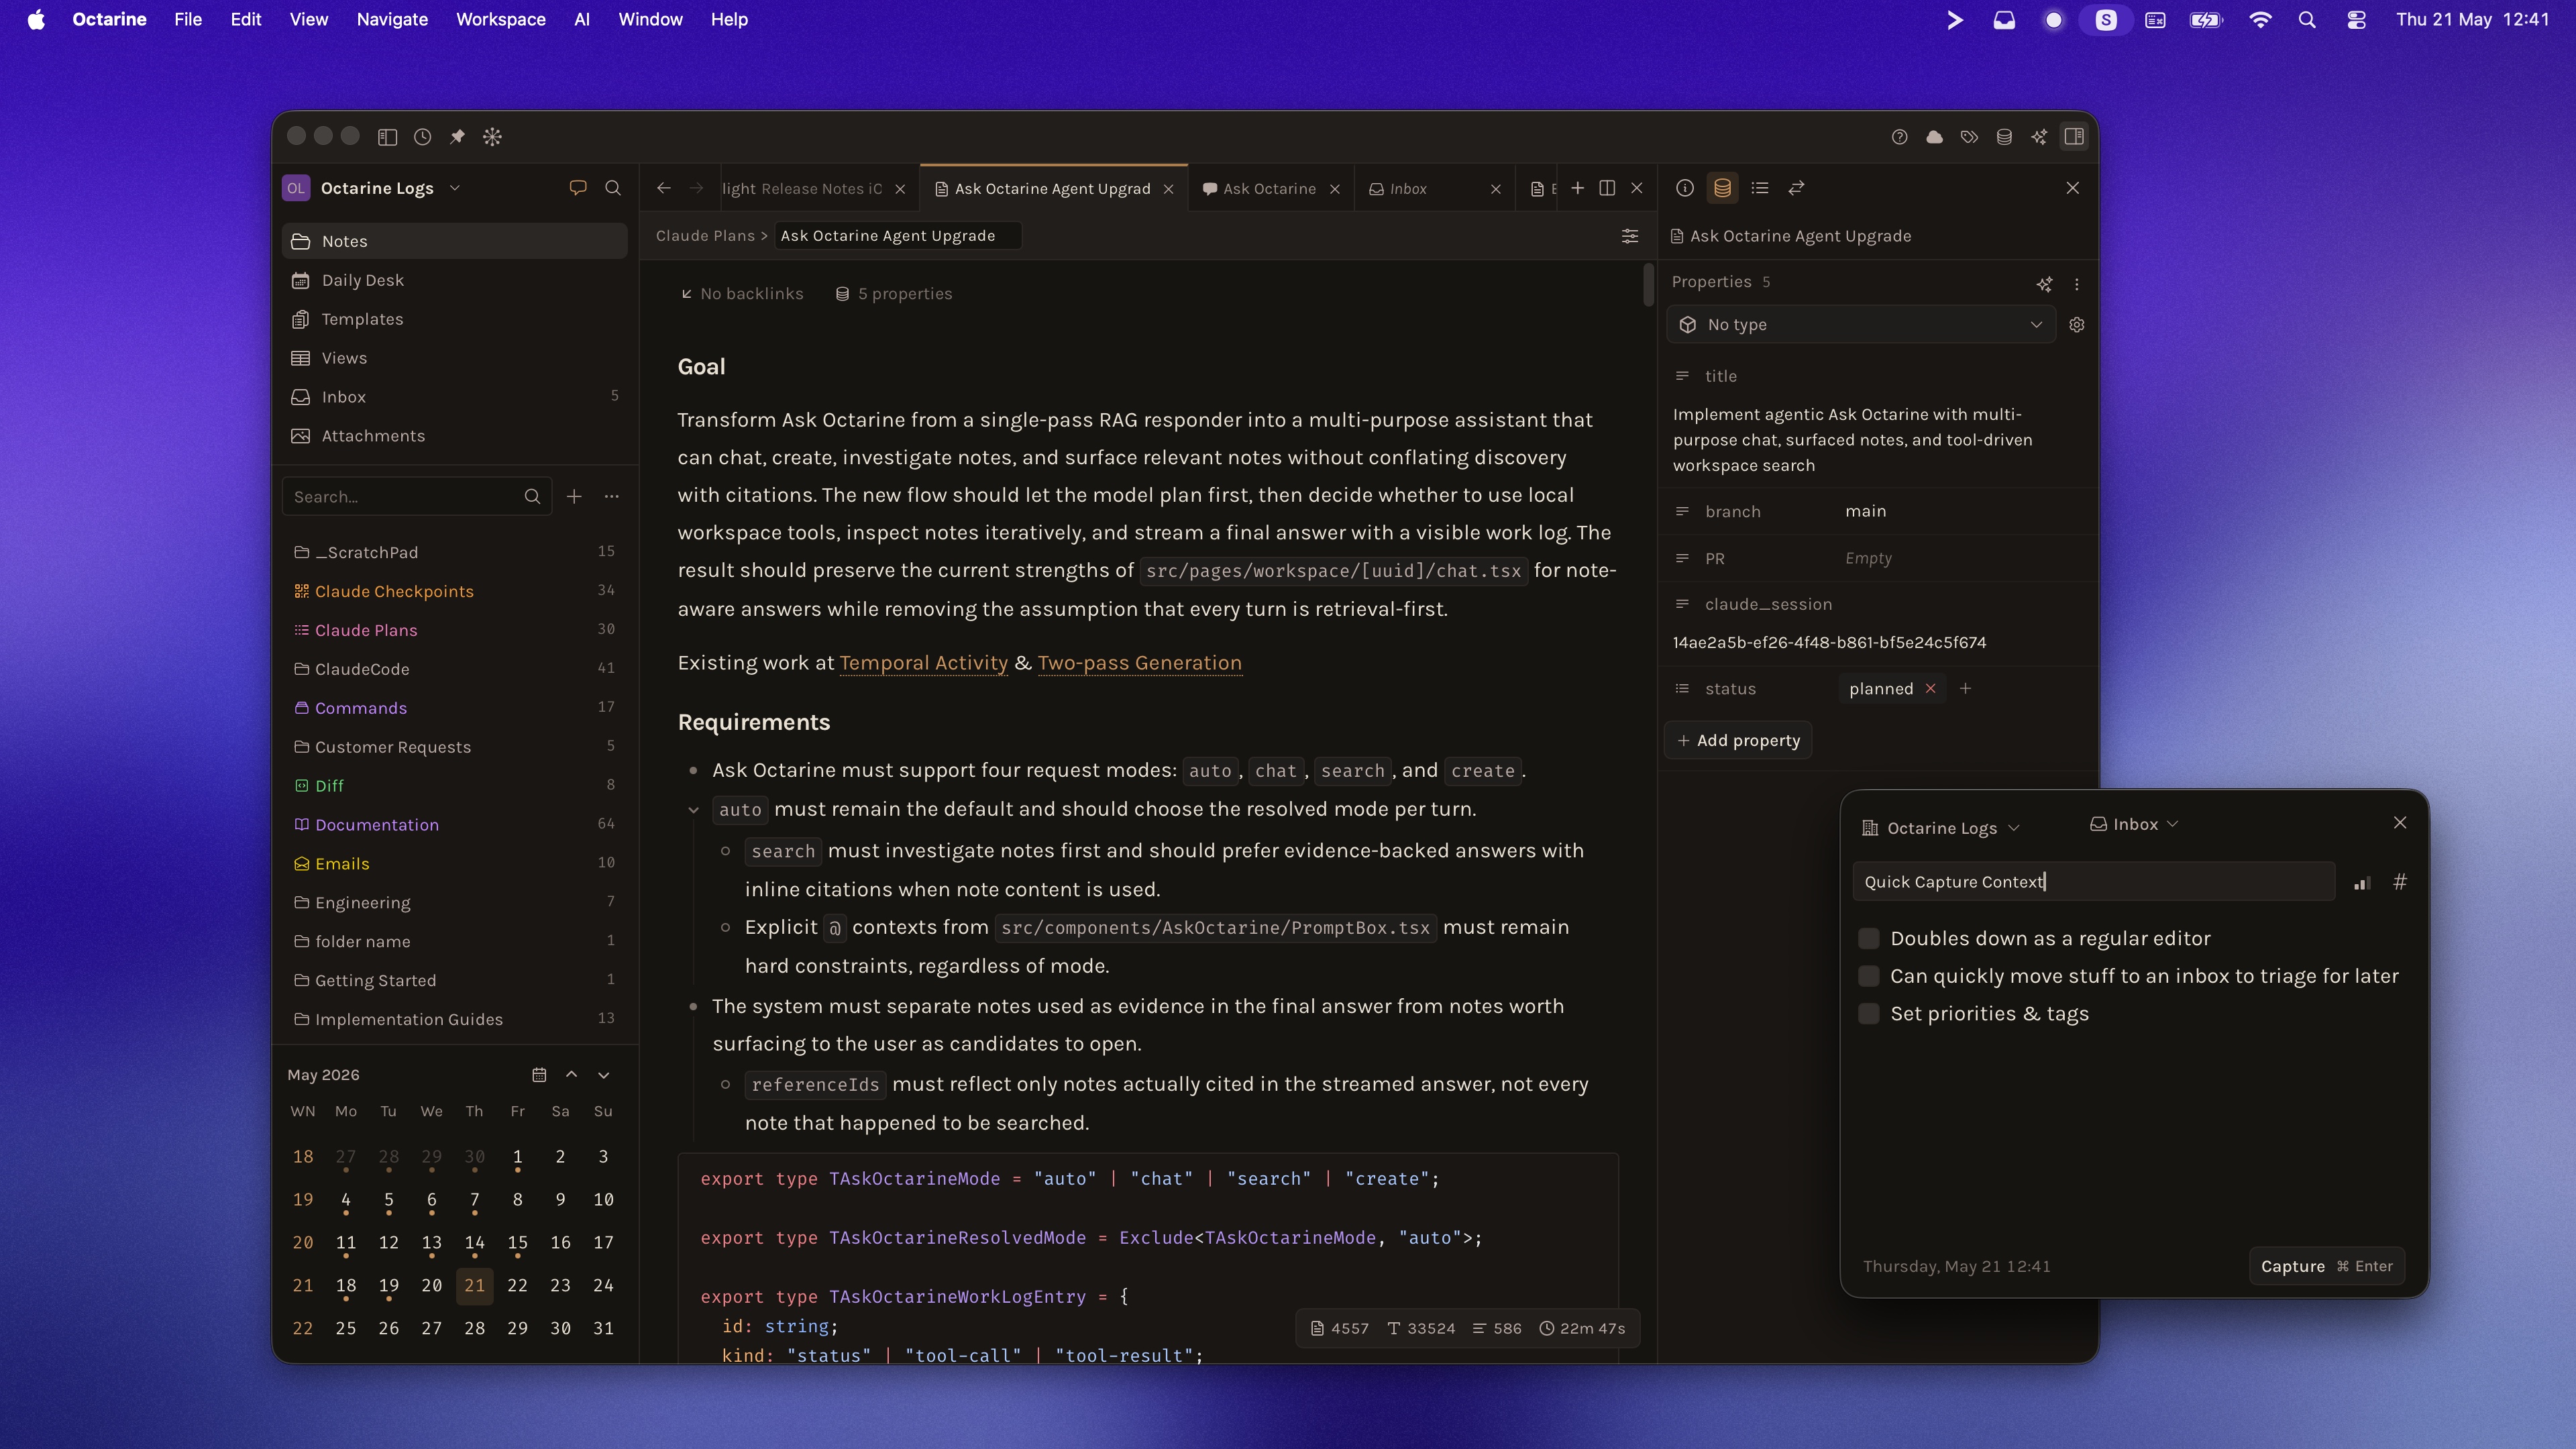2576x1449 pixels.
Task: Open a new tab with plus icon
Action: (x=1577, y=188)
